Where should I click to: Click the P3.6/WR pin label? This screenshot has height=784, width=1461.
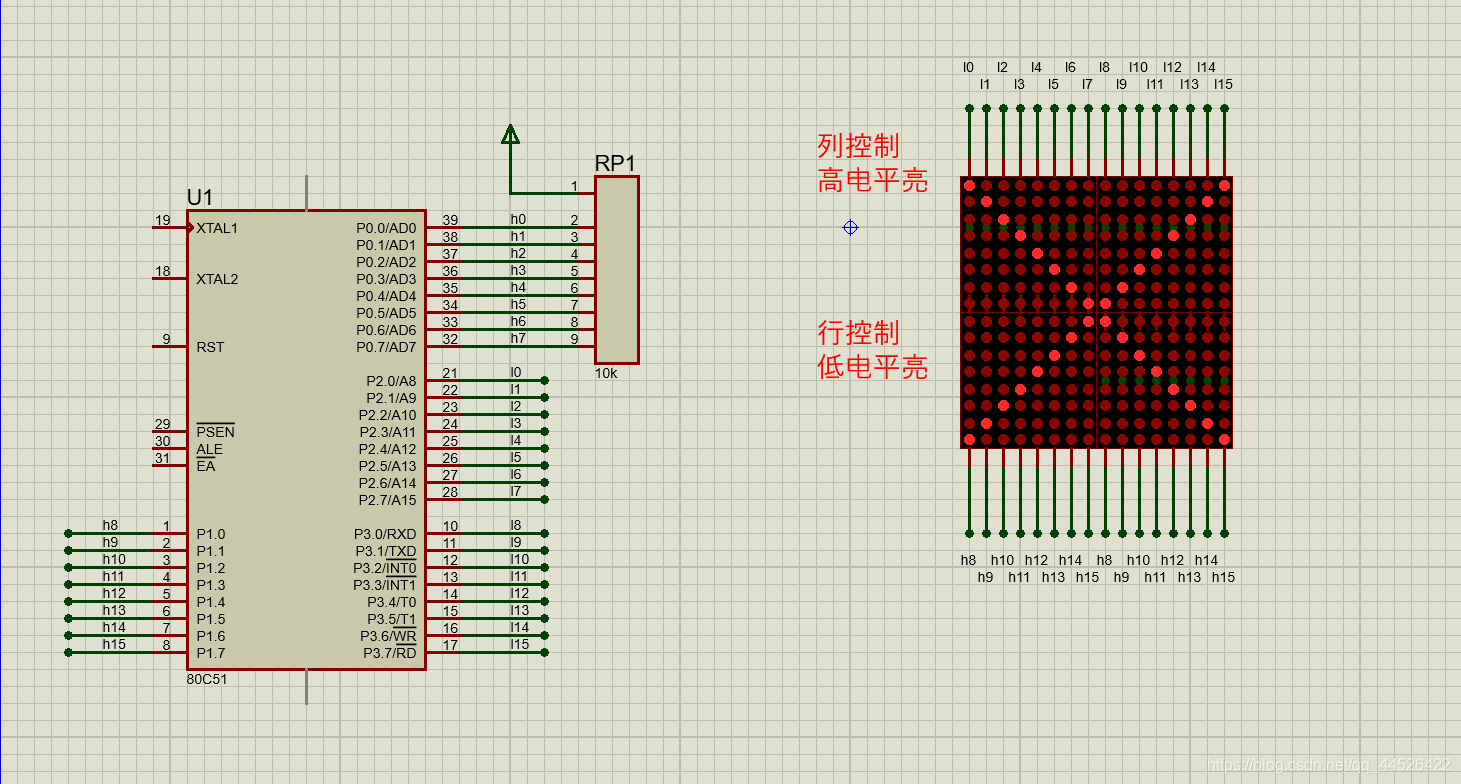pos(388,636)
